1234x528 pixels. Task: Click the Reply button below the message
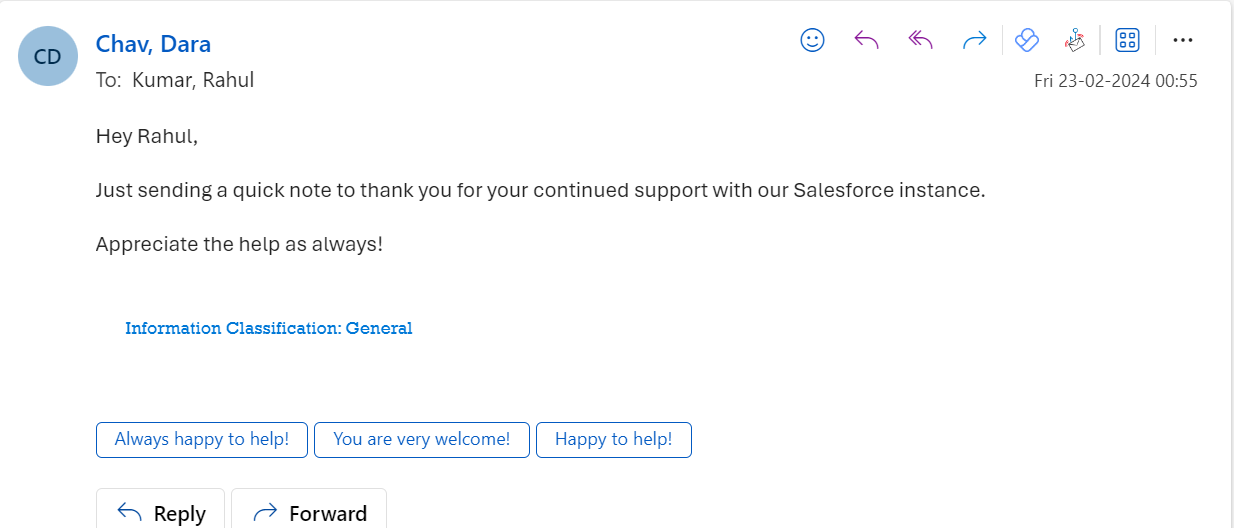[x=161, y=512]
